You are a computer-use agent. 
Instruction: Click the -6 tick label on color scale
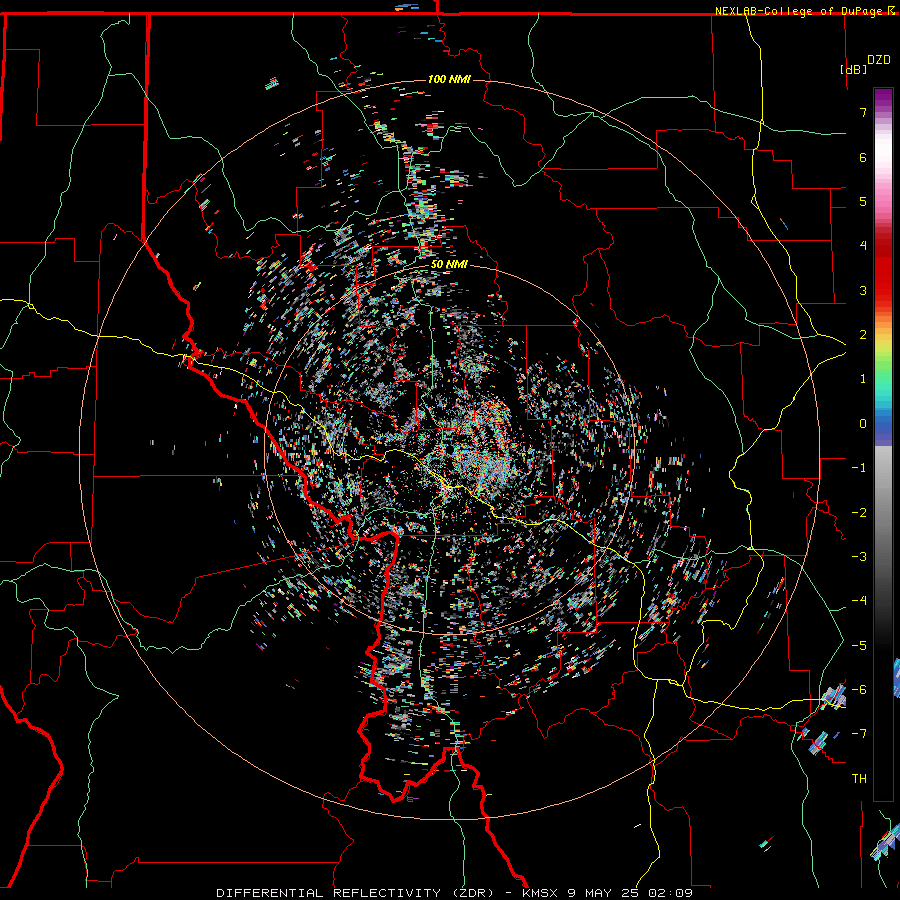pos(859,689)
